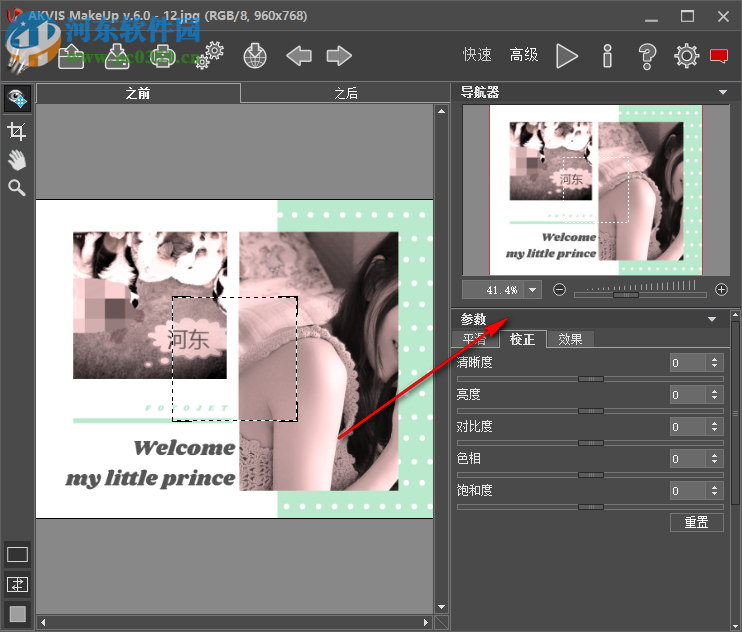Undo with the left arrow icon
742x632 pixels.
(x=299, y=56)
